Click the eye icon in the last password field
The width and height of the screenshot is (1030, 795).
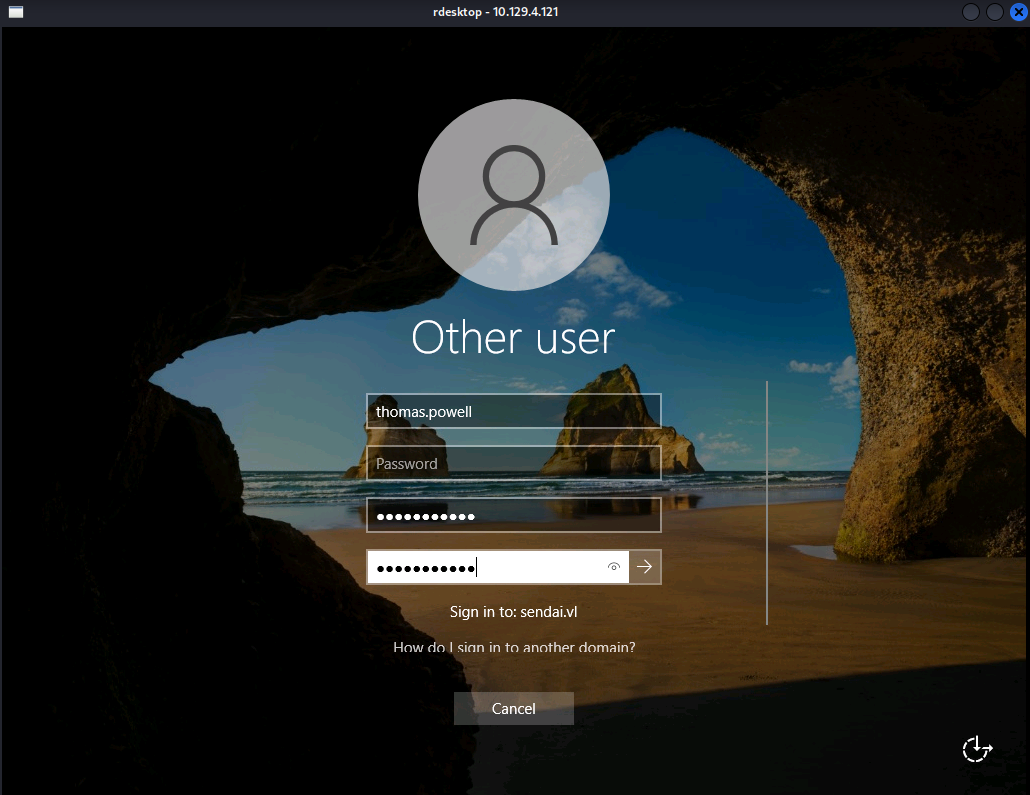613,567
